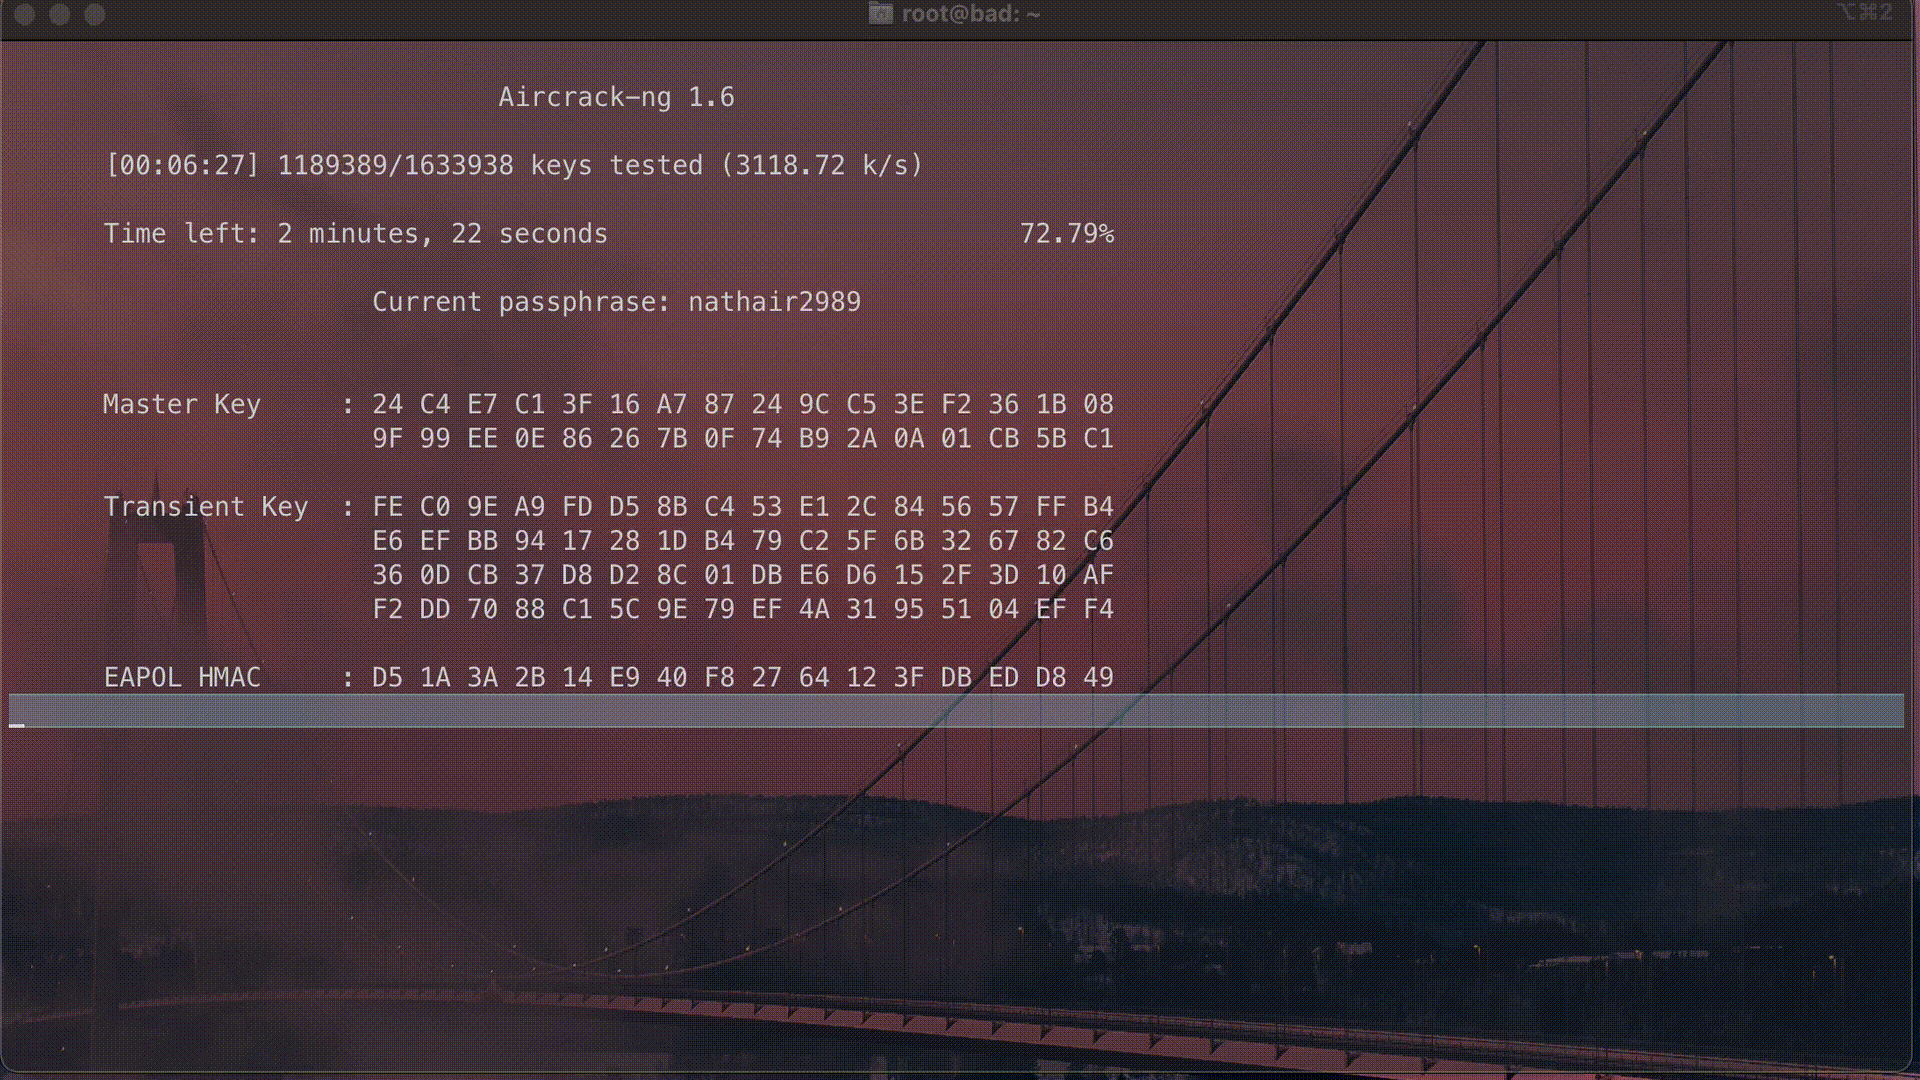The height and width of the screenshot is (1080, 1920).
Task: Click the EAPOL HMAC value starting with D5 1A
Action: click(743, 677)
